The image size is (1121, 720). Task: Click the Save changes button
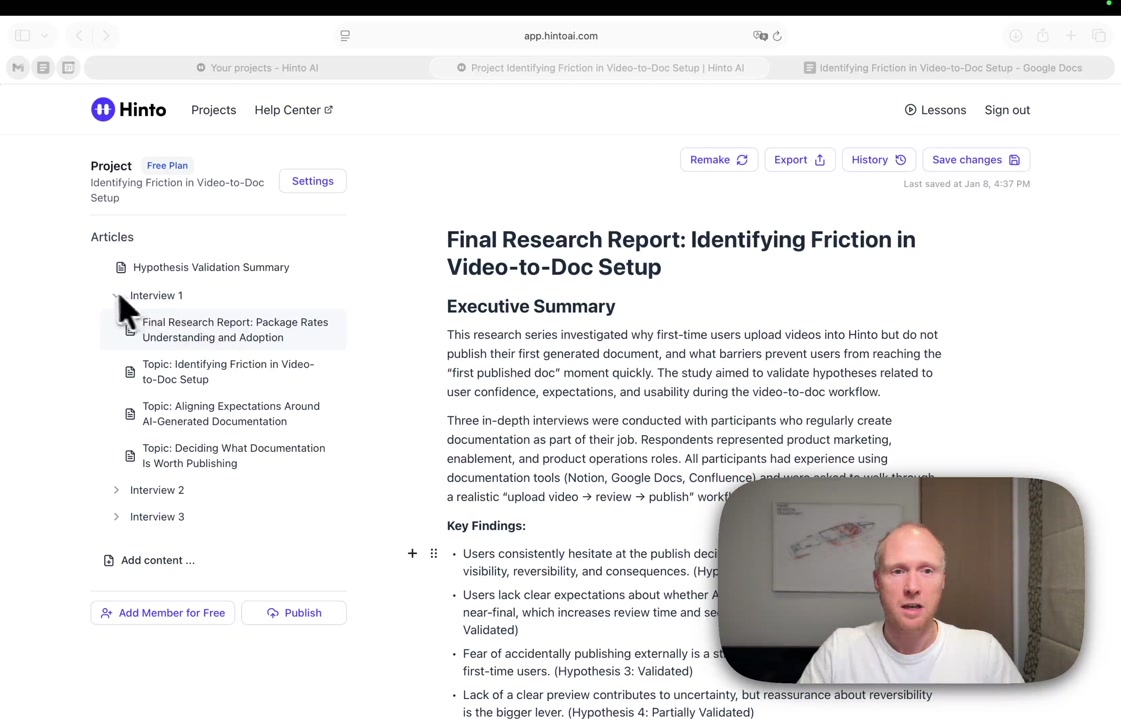975,160
